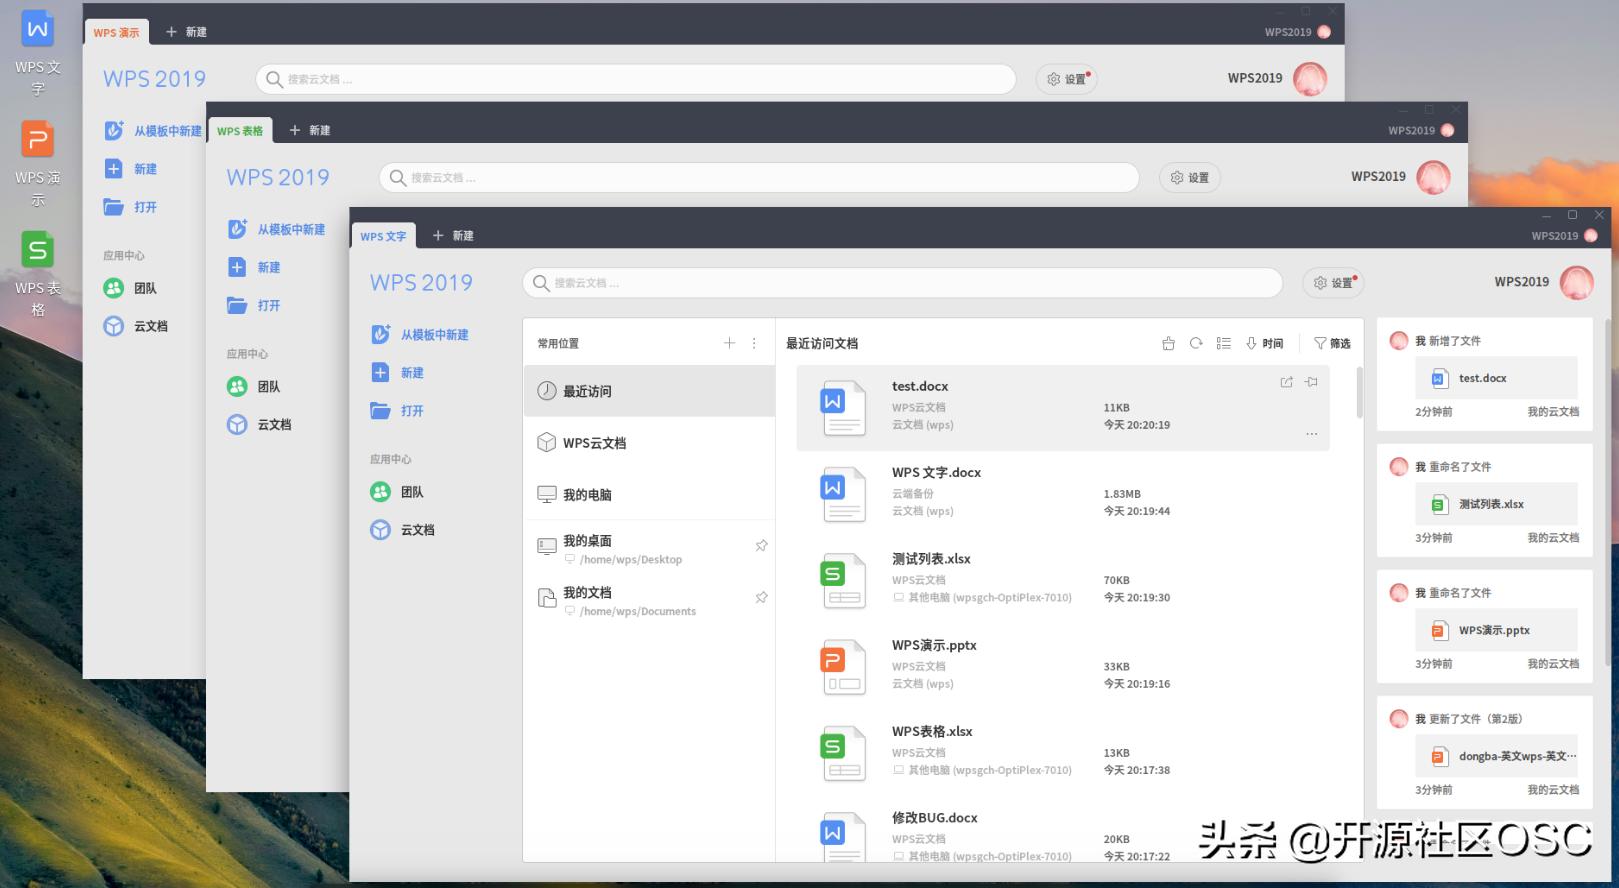This screenshot has height=888, width=1619.
Task: Click 从模板中新建 icon in WPS 文字 window
Action: pyautogui.click(x=380, y=334)
